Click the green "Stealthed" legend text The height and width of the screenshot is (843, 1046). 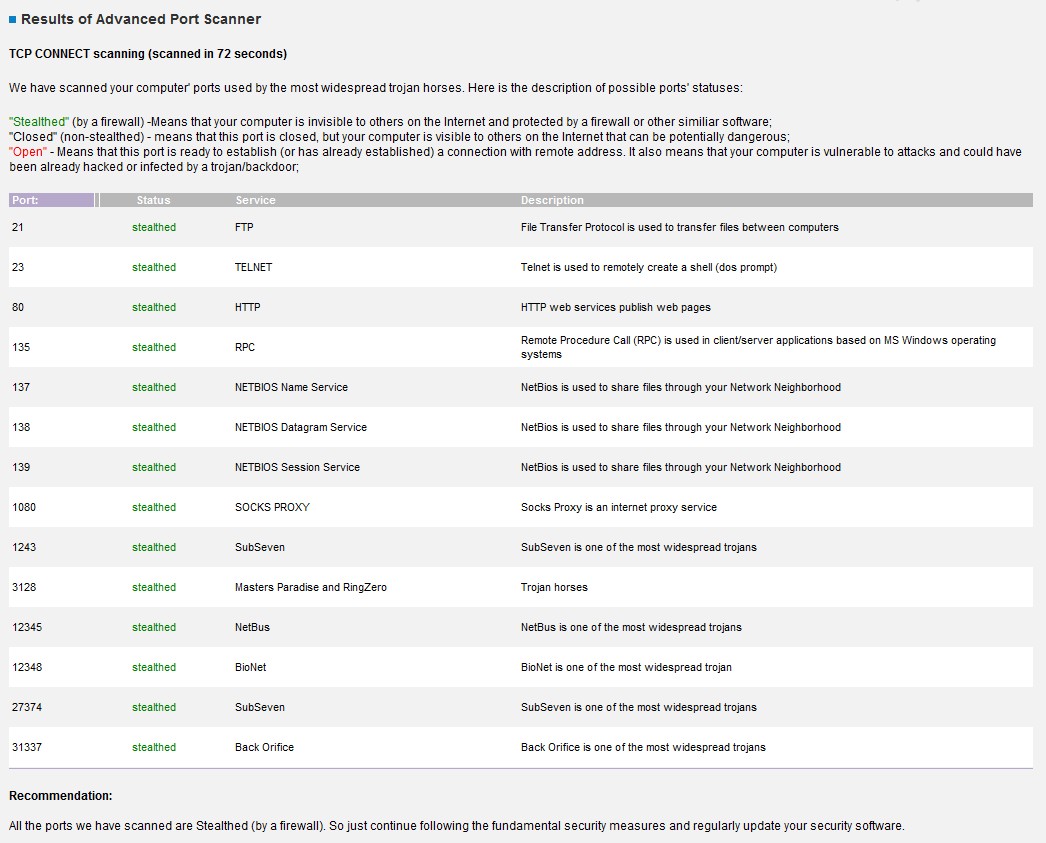coord(39,121)
